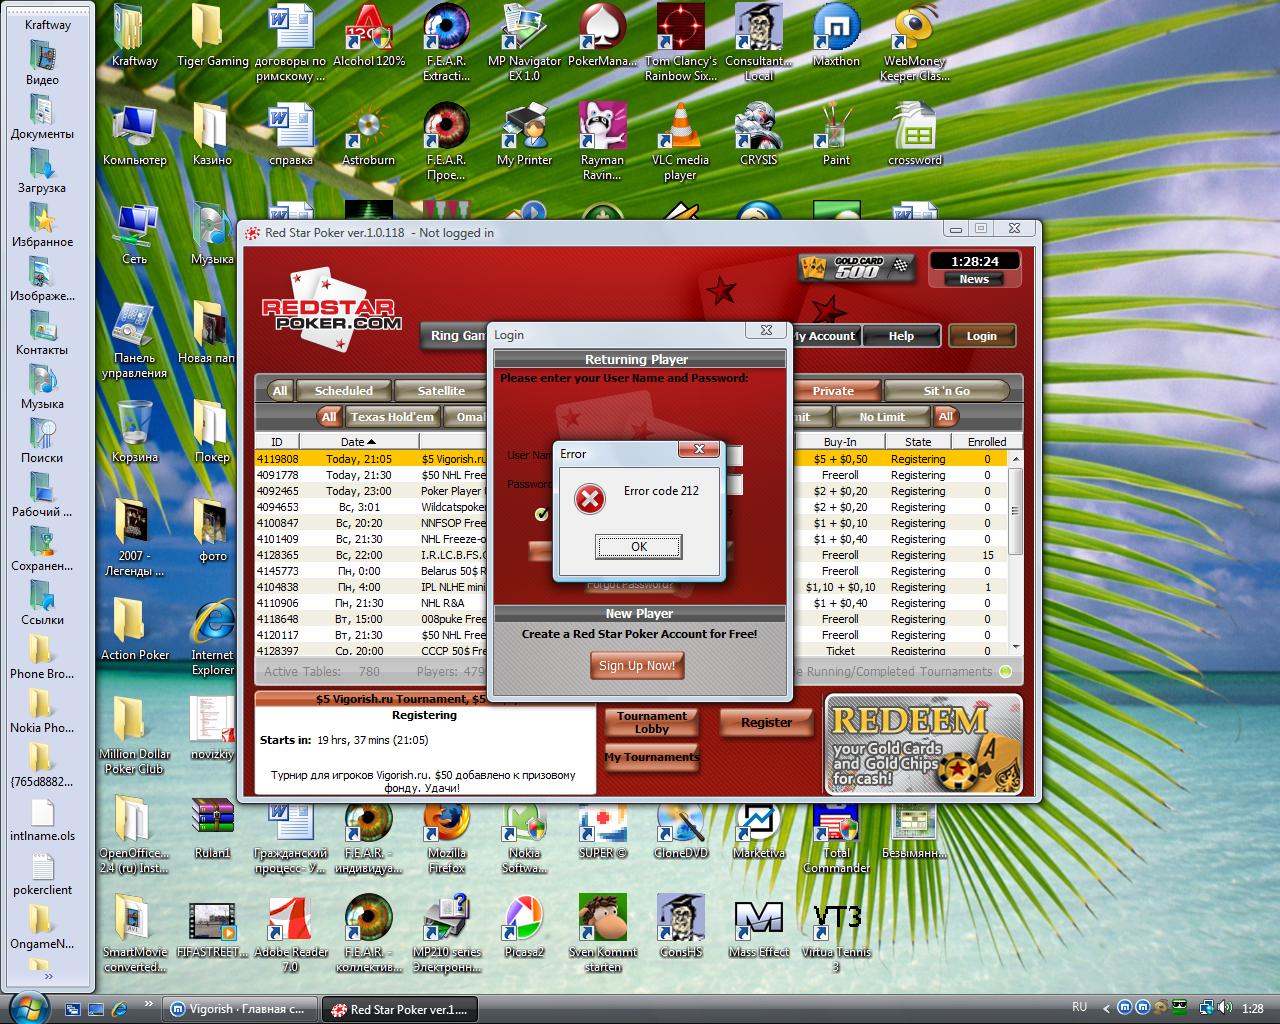The image size is (1280, 1024).
Task: Show hidden system tray icons
Action: pos(1106,1008)
